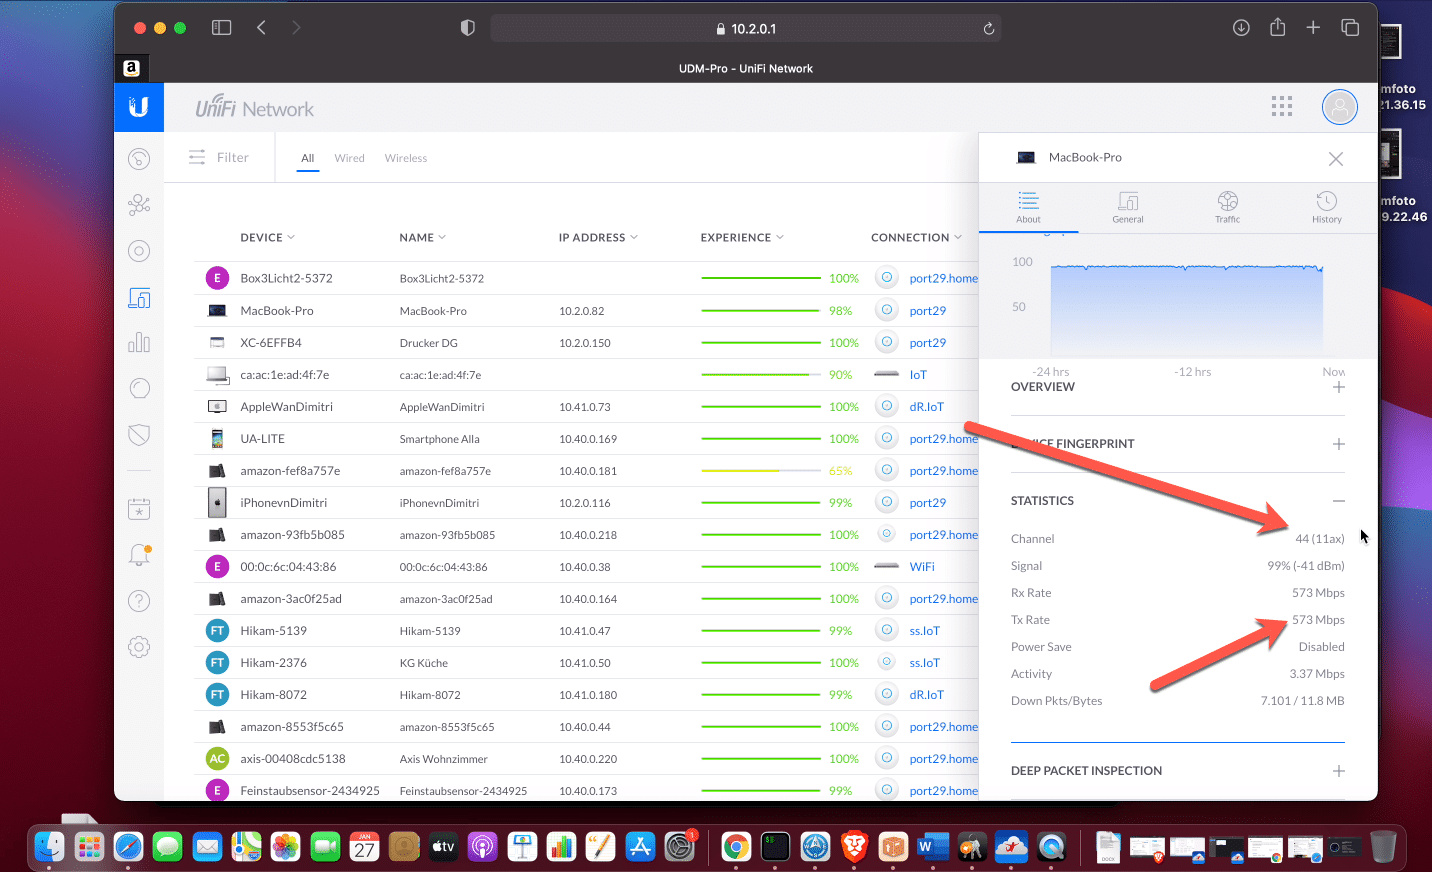The height and width of the screenshot is (872, 1432).
Task: Open dR.IoT link in AppleWanDimitri row
Action: 927,407
